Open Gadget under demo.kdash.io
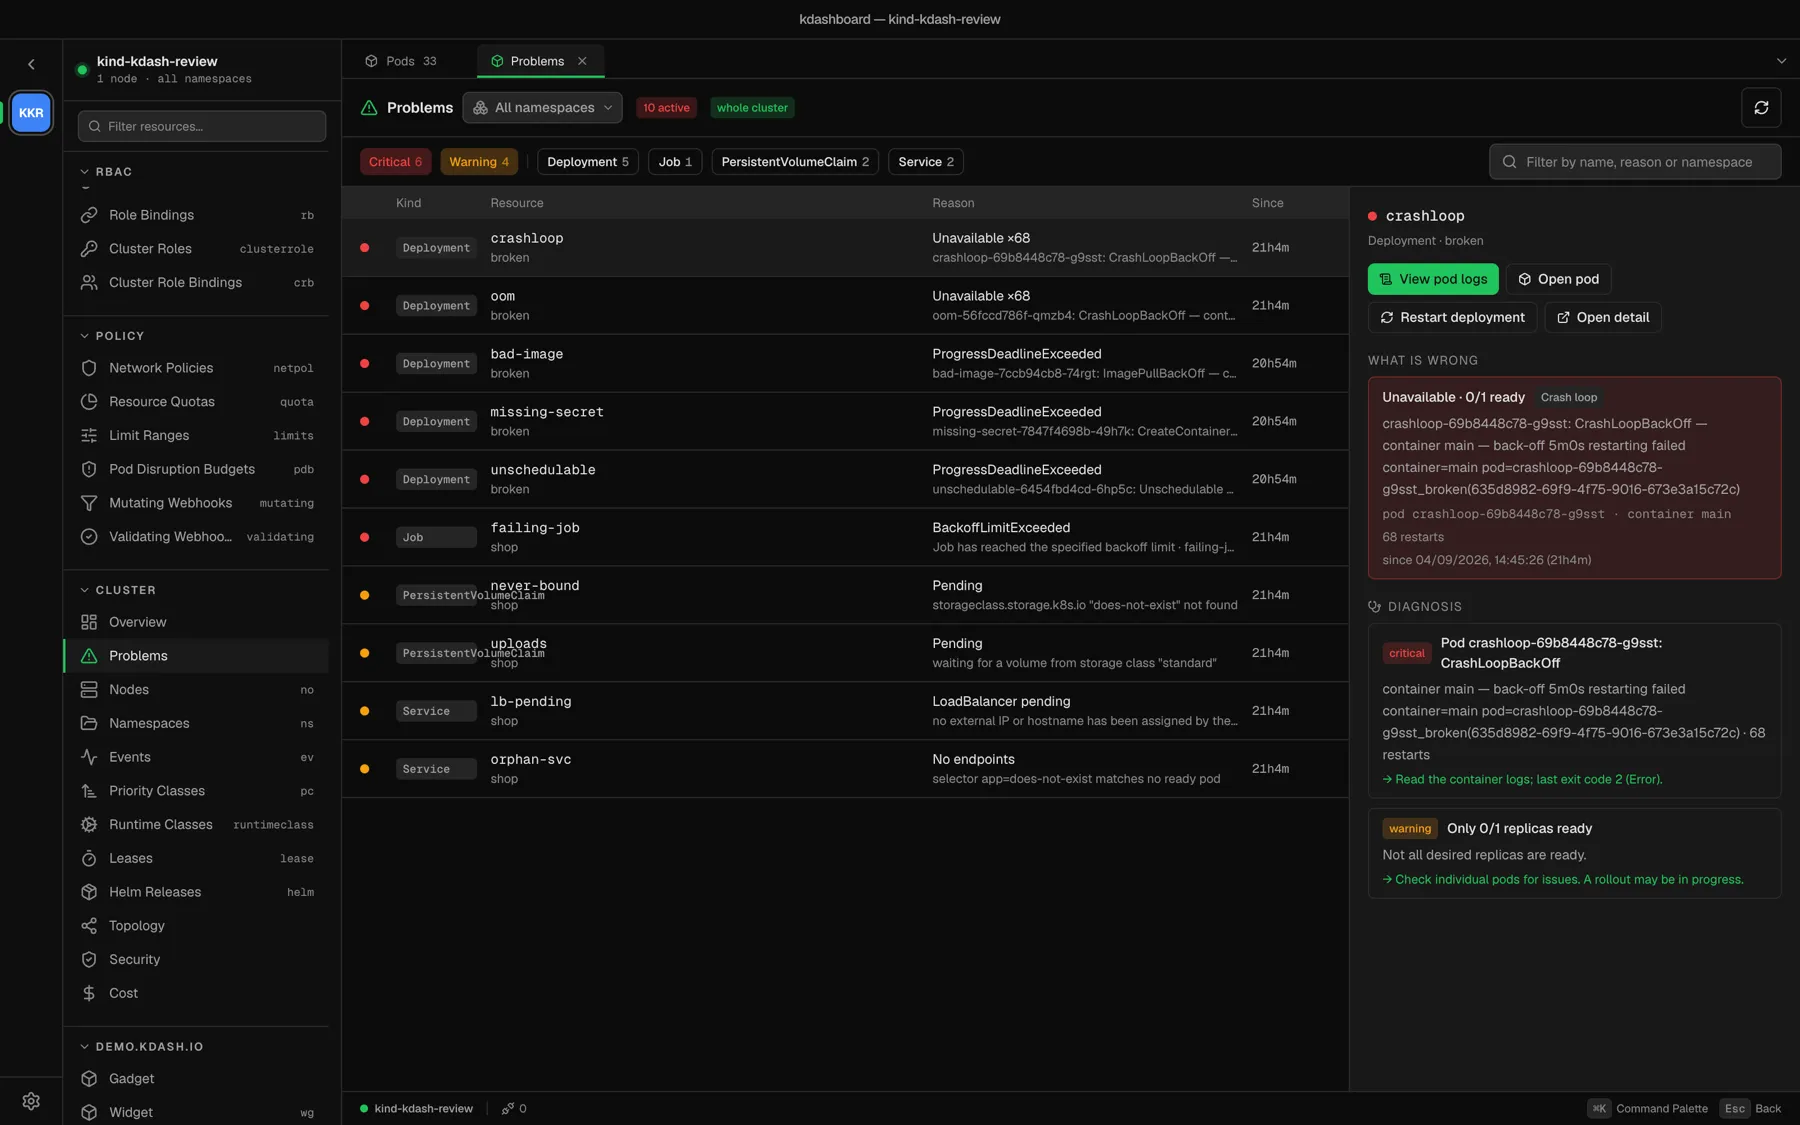The height and width of the screenshot is (1125, 1800). point(198,1079)
